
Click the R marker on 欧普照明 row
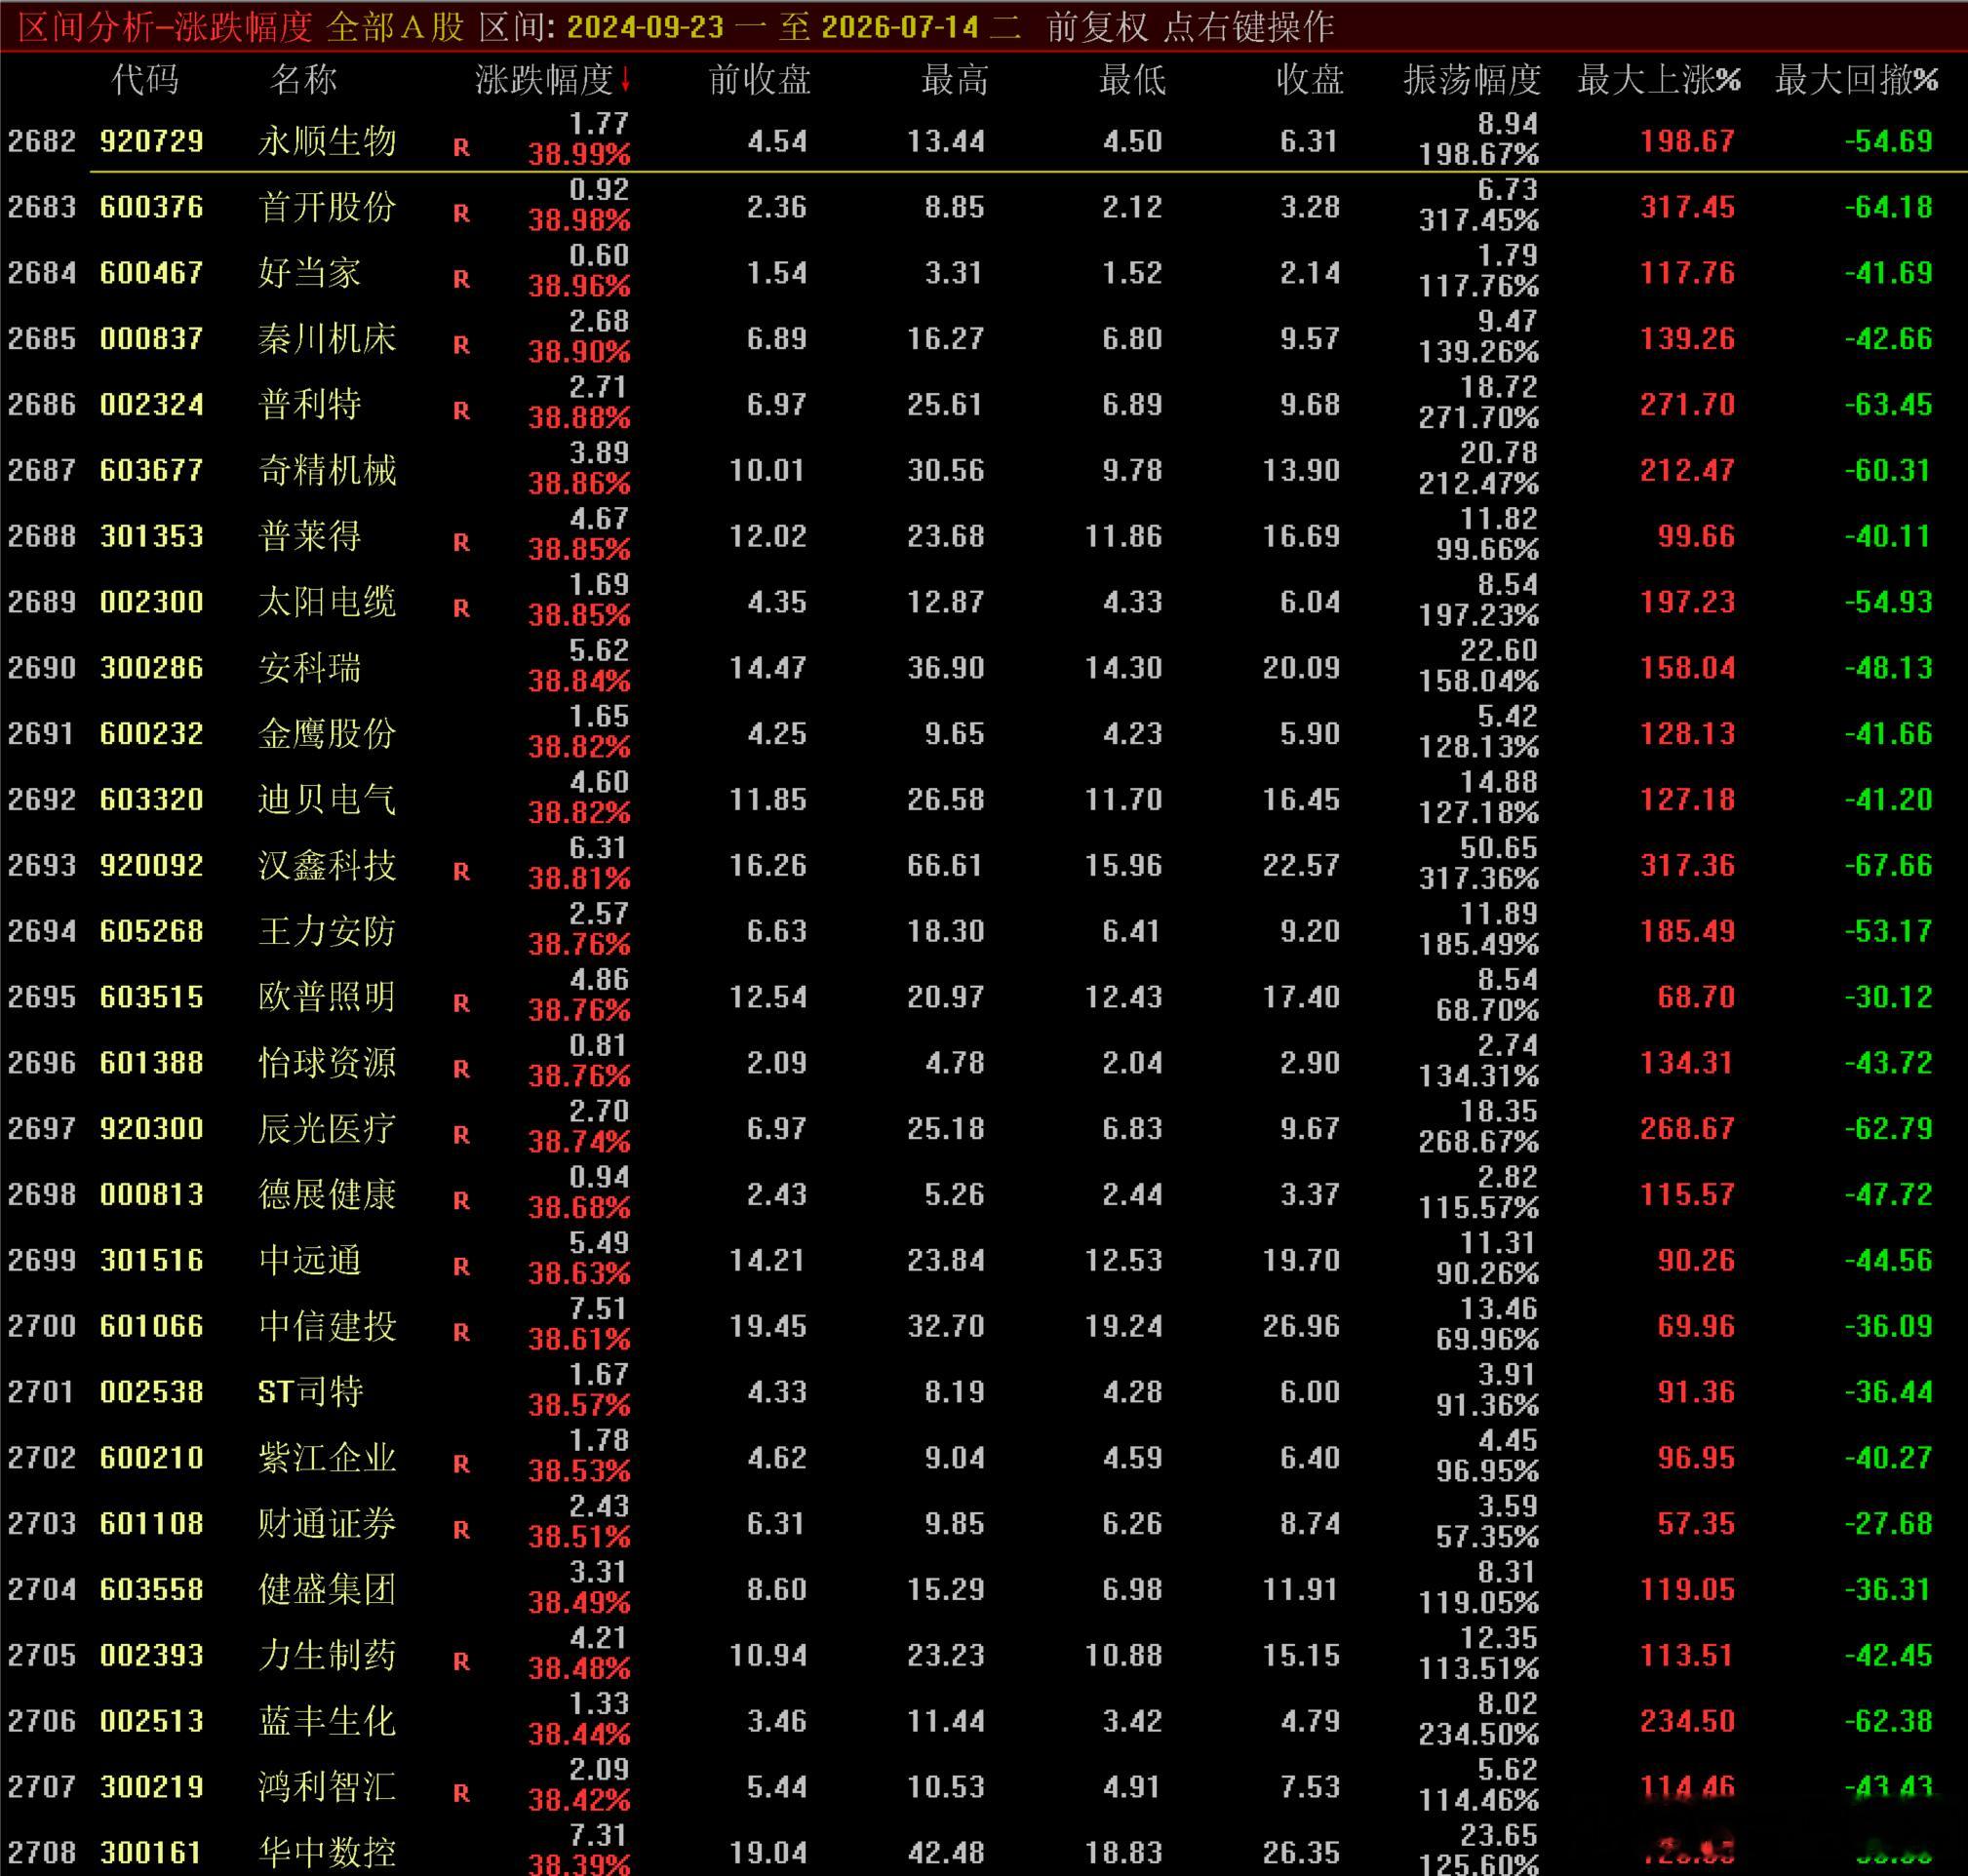coord(461,1003)
